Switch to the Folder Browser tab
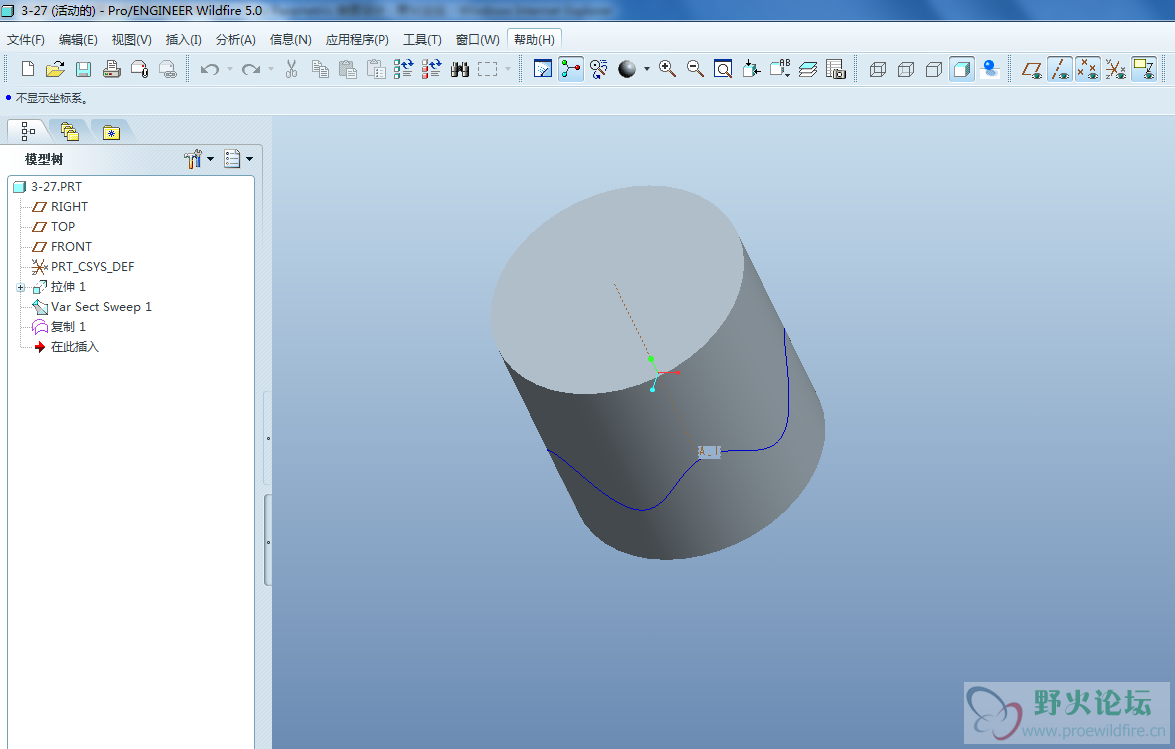Screen dimensions: 1175x749 point(70,131)
